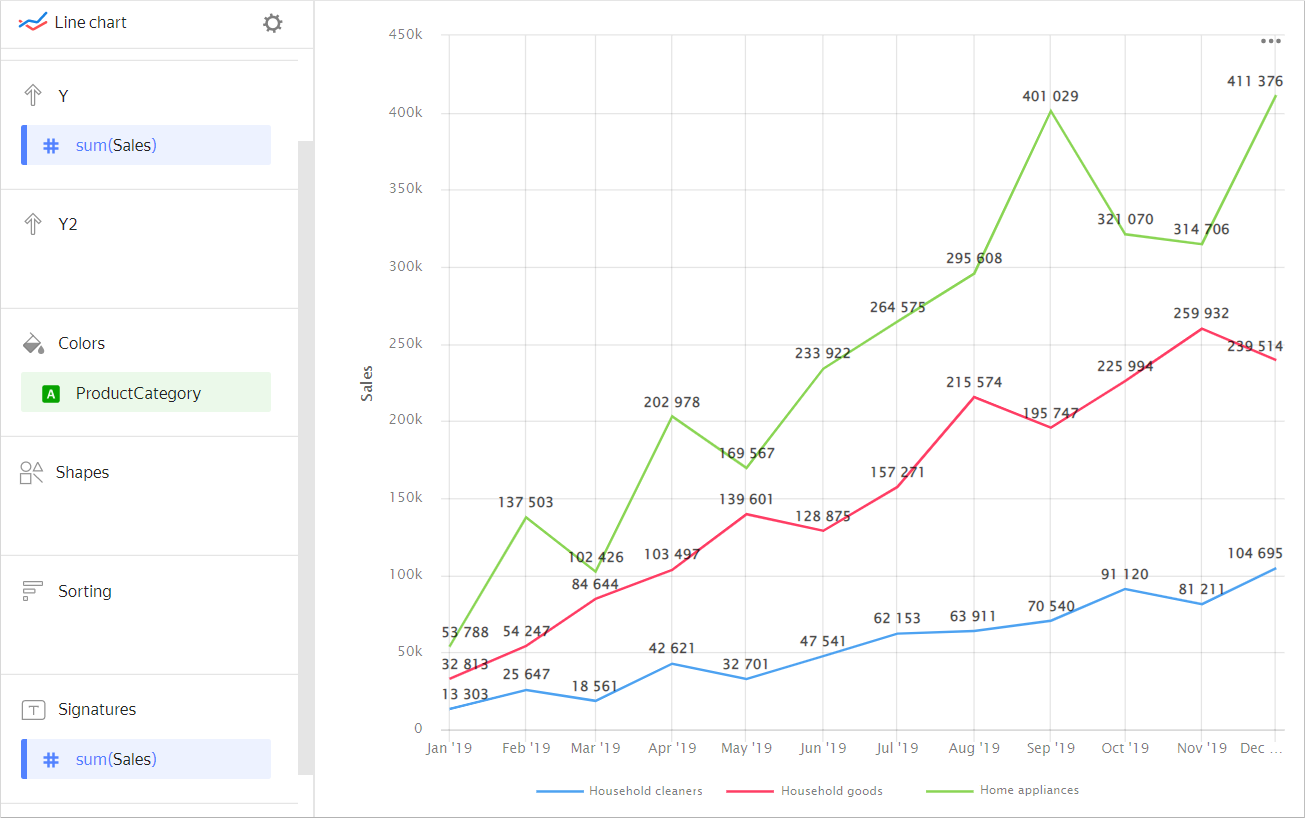
Task: Open the chart settings gear
Action: point(272,22)
